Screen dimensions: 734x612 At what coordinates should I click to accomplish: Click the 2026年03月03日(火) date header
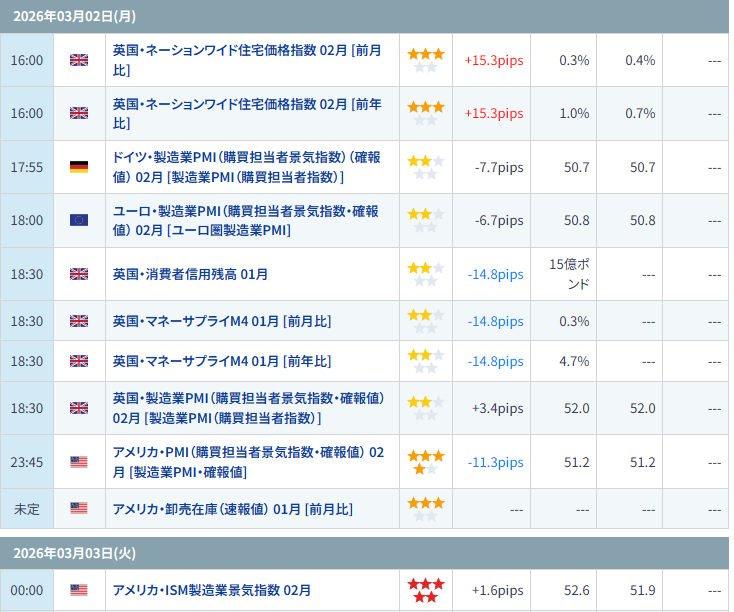(x=66, y=553)
